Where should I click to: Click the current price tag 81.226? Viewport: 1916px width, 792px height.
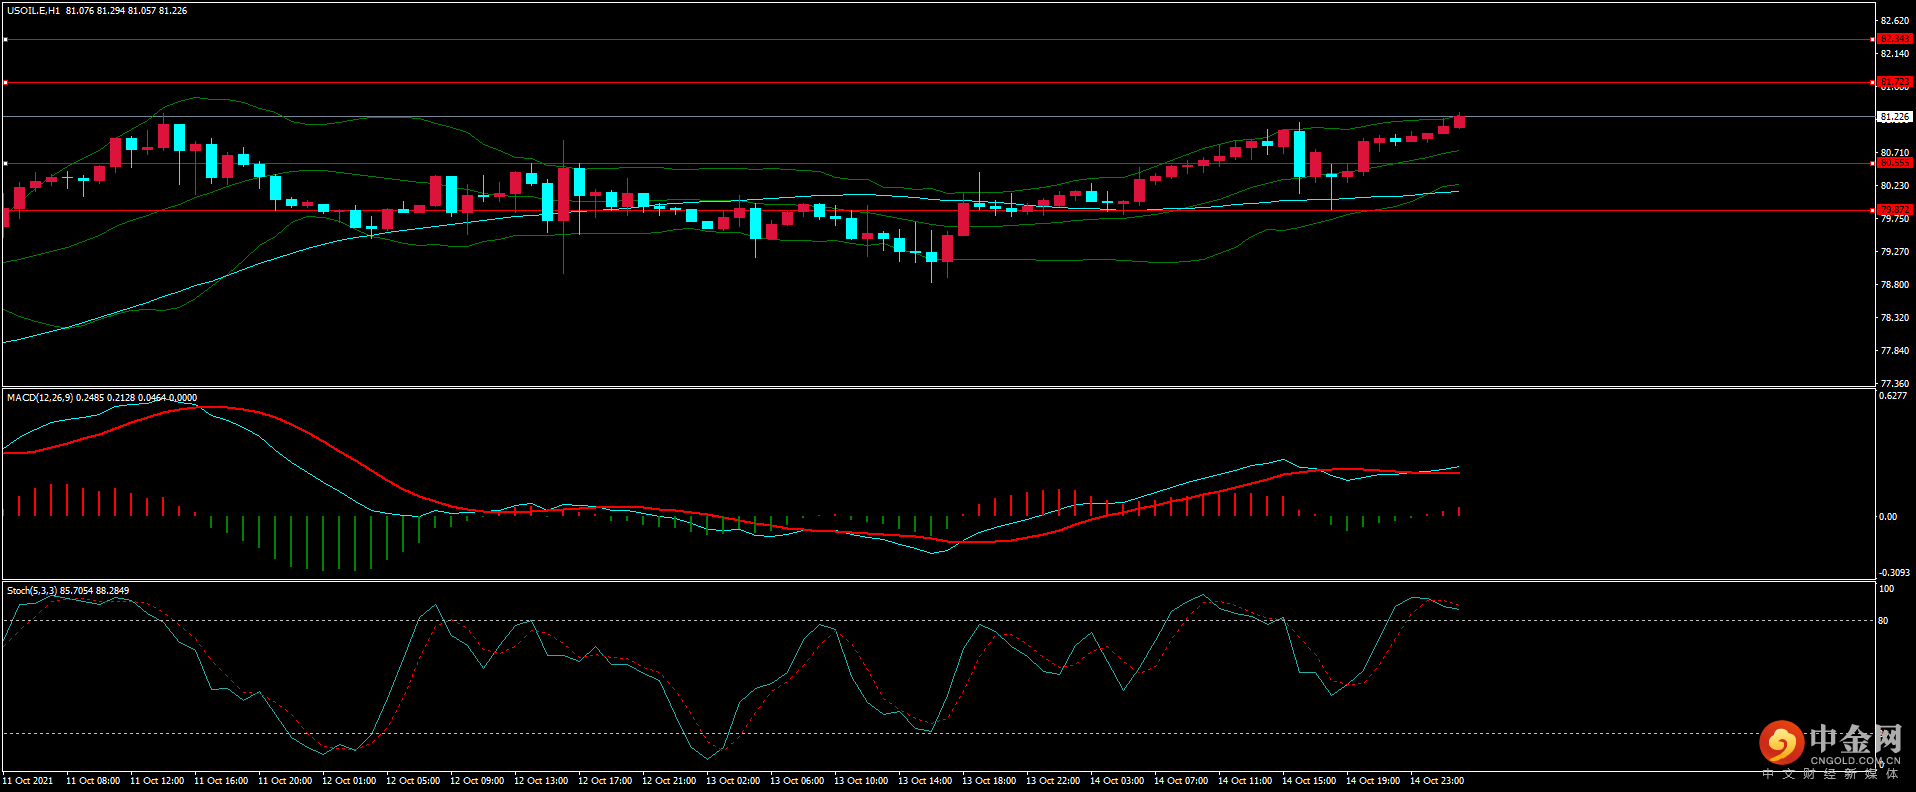[1895, 117]
